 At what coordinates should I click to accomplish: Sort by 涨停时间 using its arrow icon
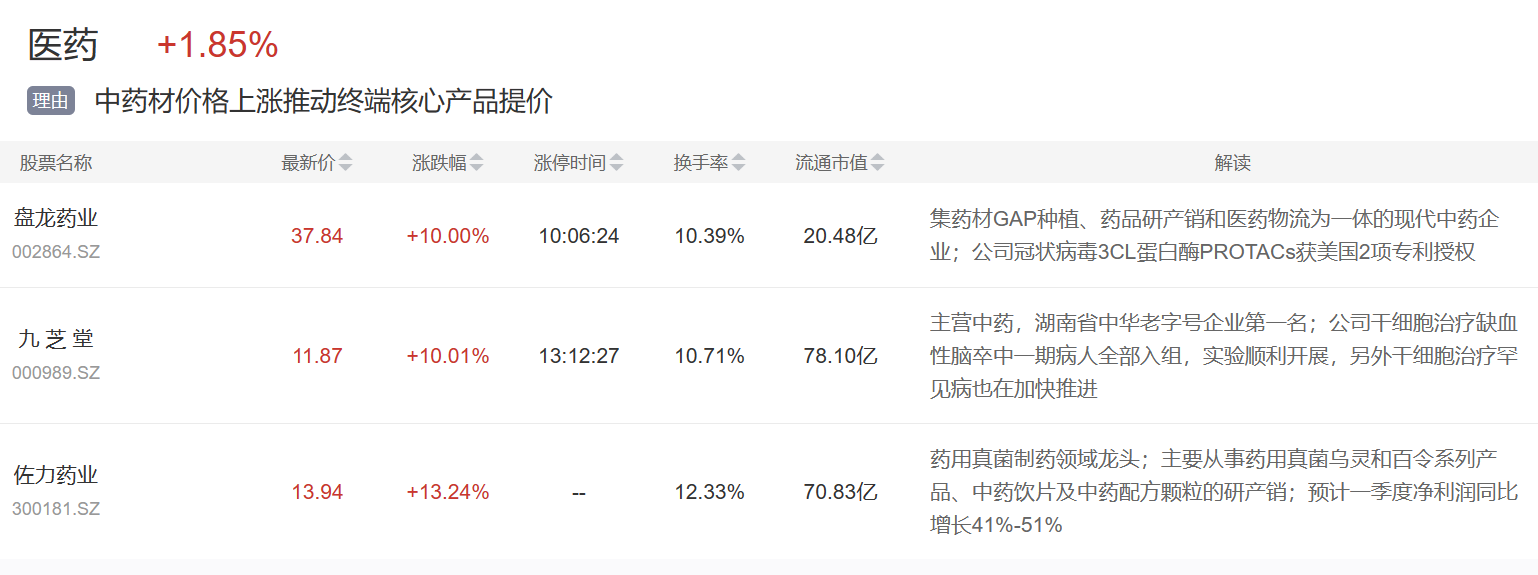616,163
